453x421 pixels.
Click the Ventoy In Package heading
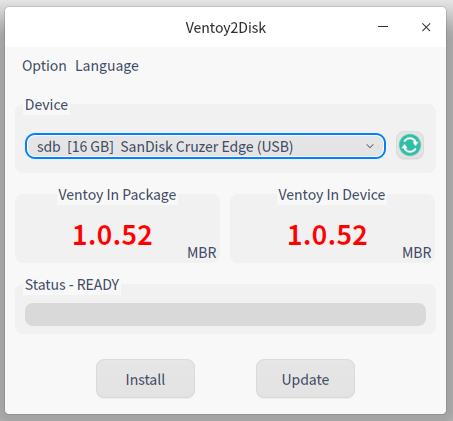[117, 195]
